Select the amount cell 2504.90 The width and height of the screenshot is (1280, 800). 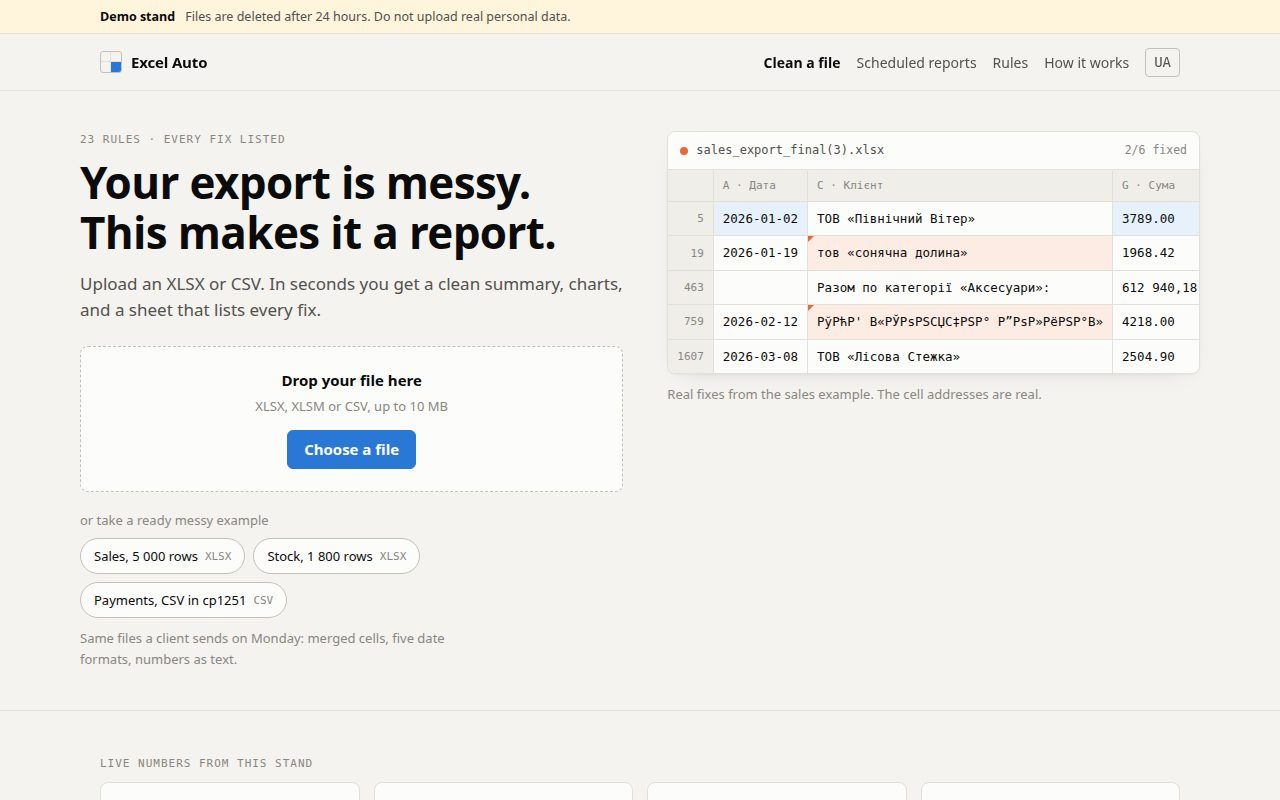pyautogui.click(x=1156, y=357)
